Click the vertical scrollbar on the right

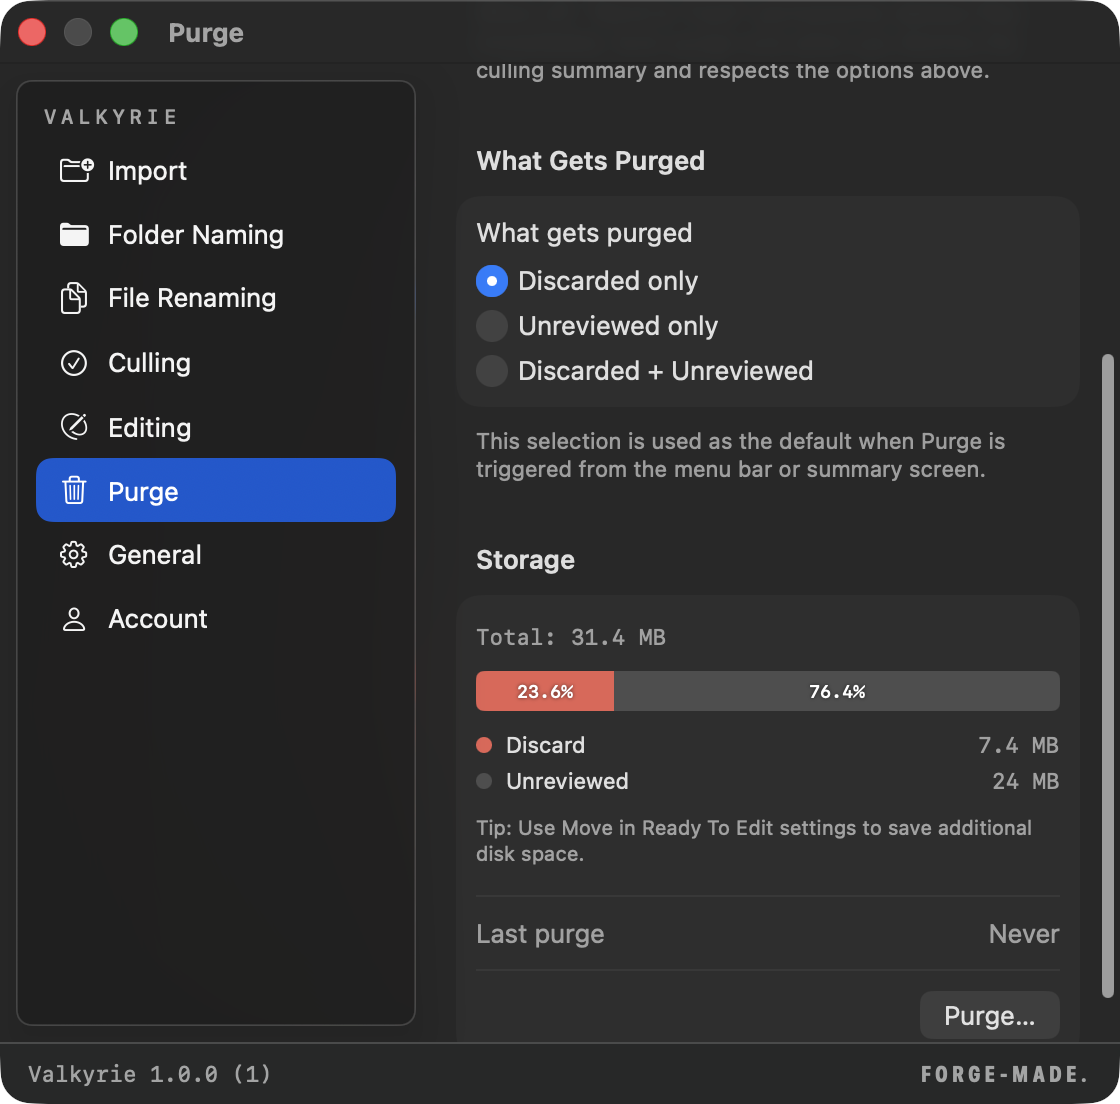point(1108,676)
